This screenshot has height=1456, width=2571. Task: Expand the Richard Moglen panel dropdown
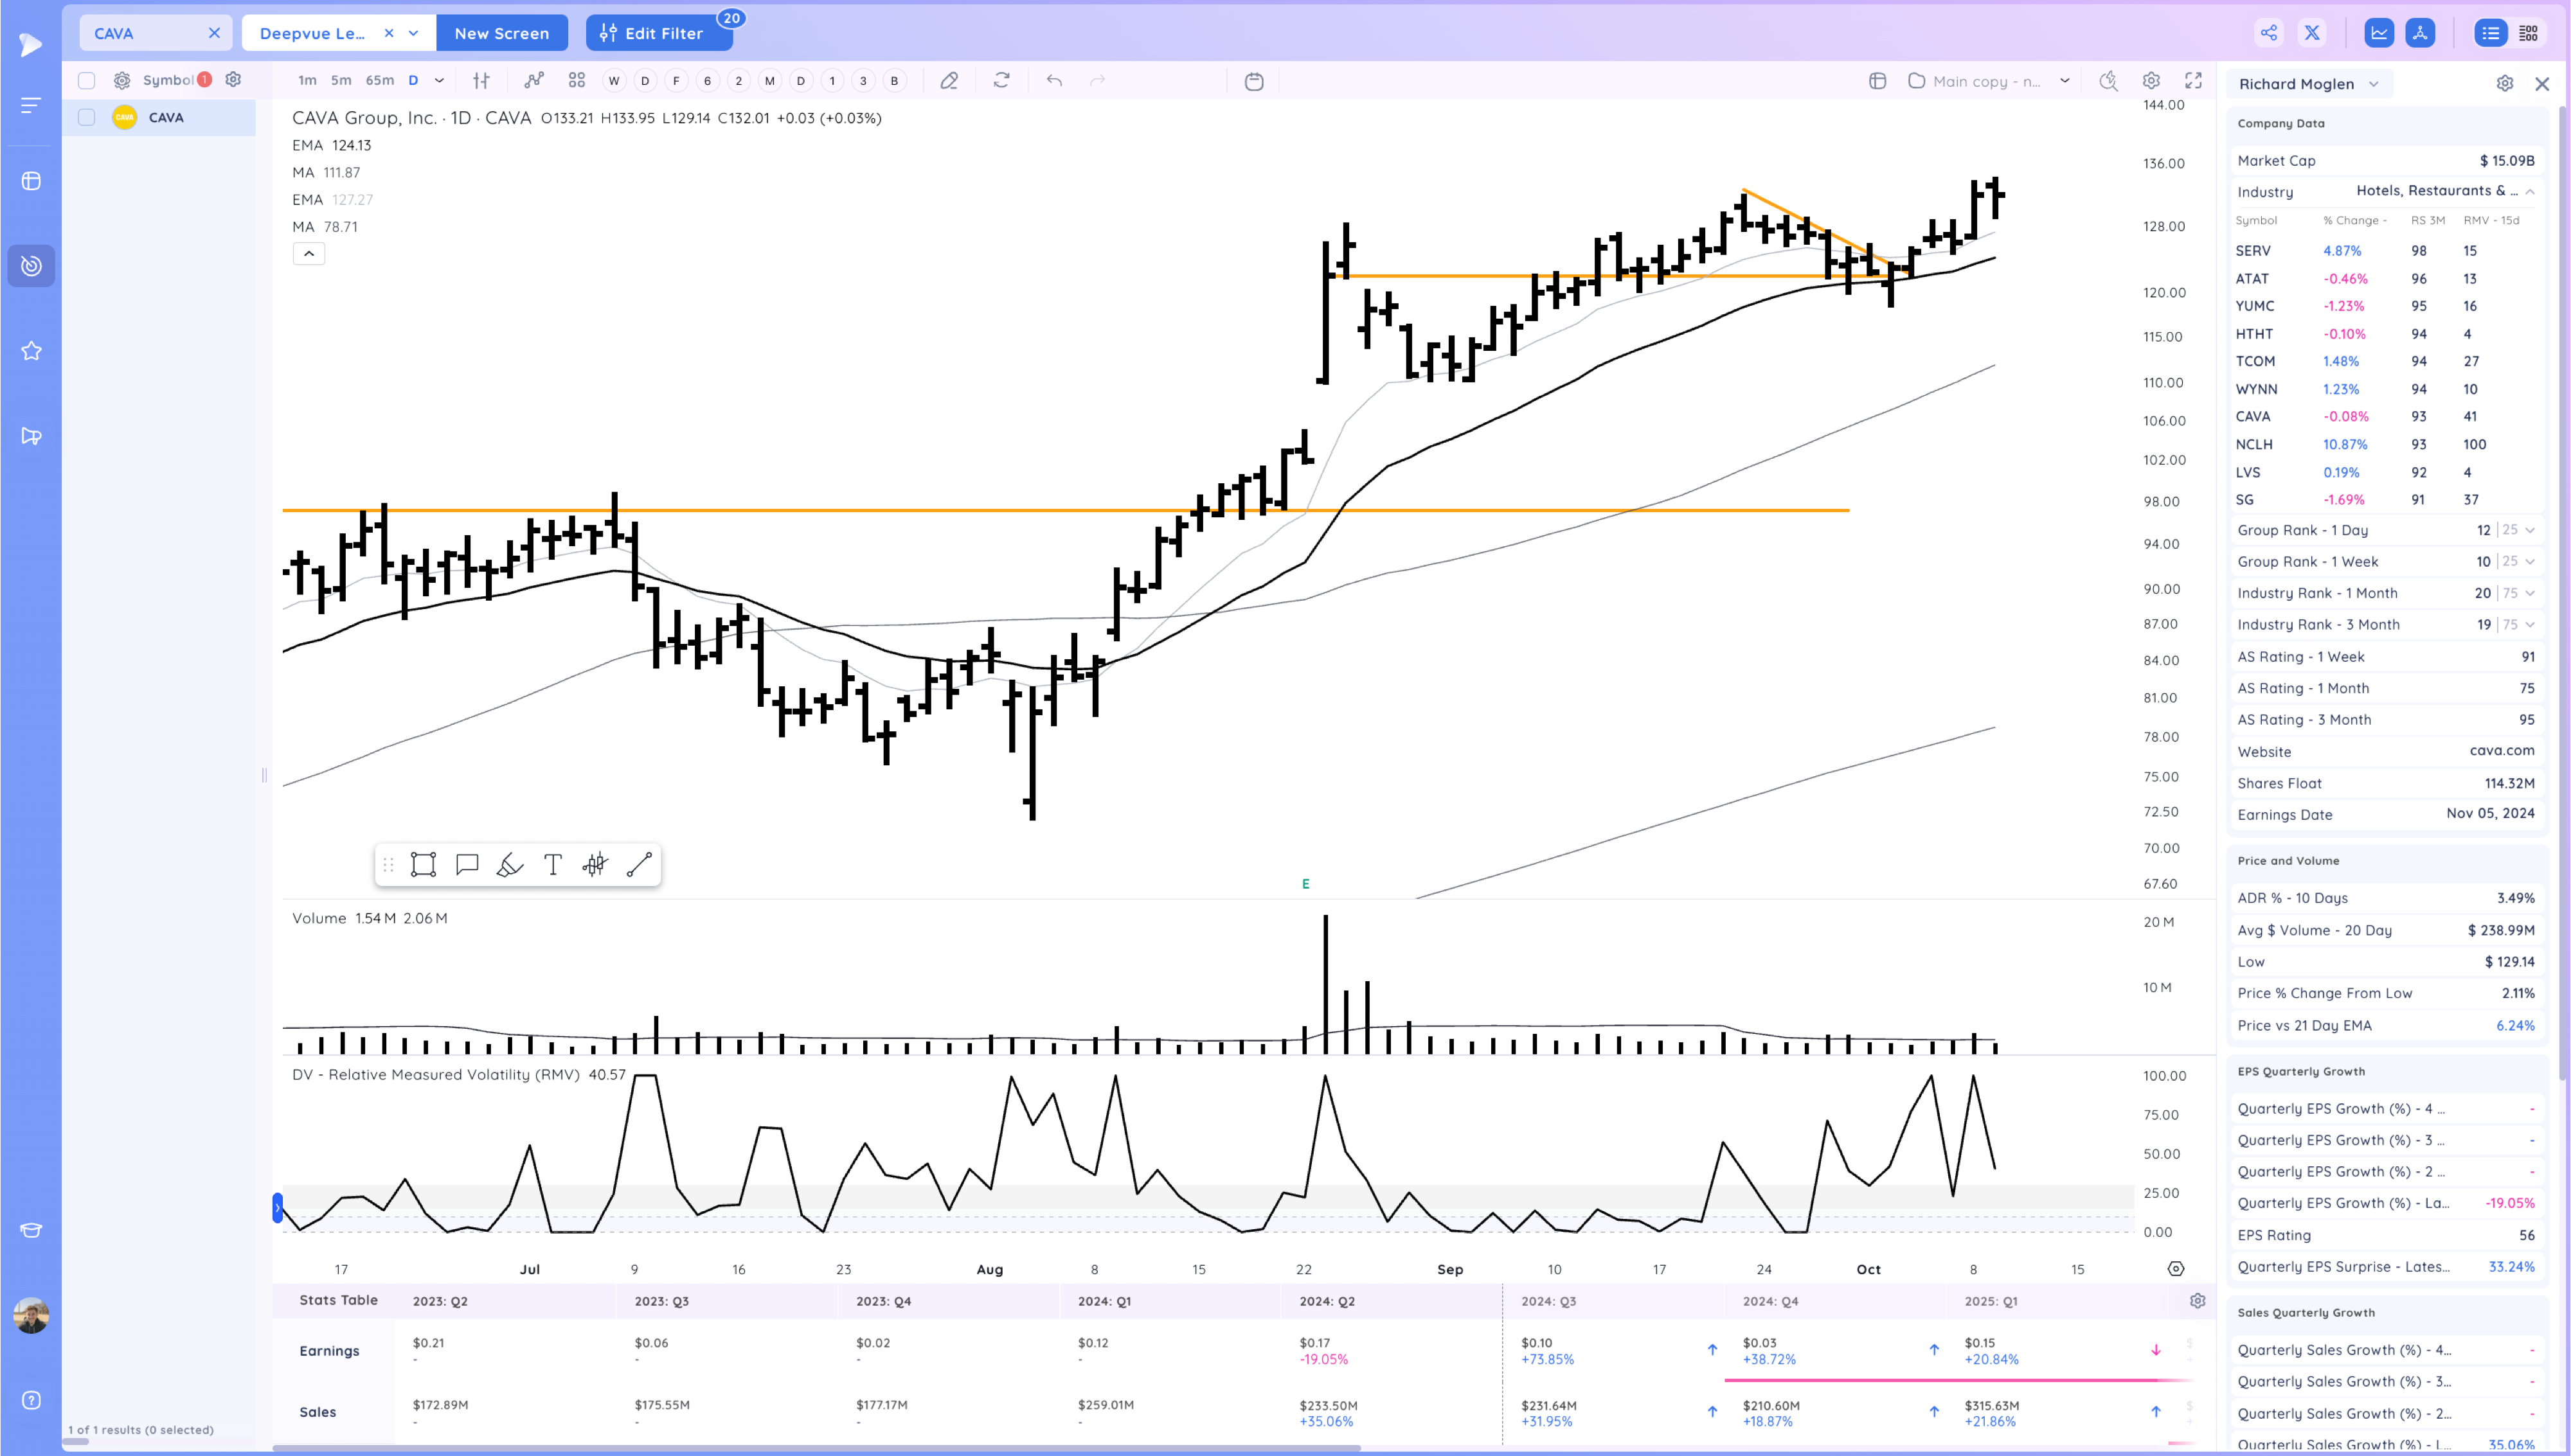[x=2374, y=84]
